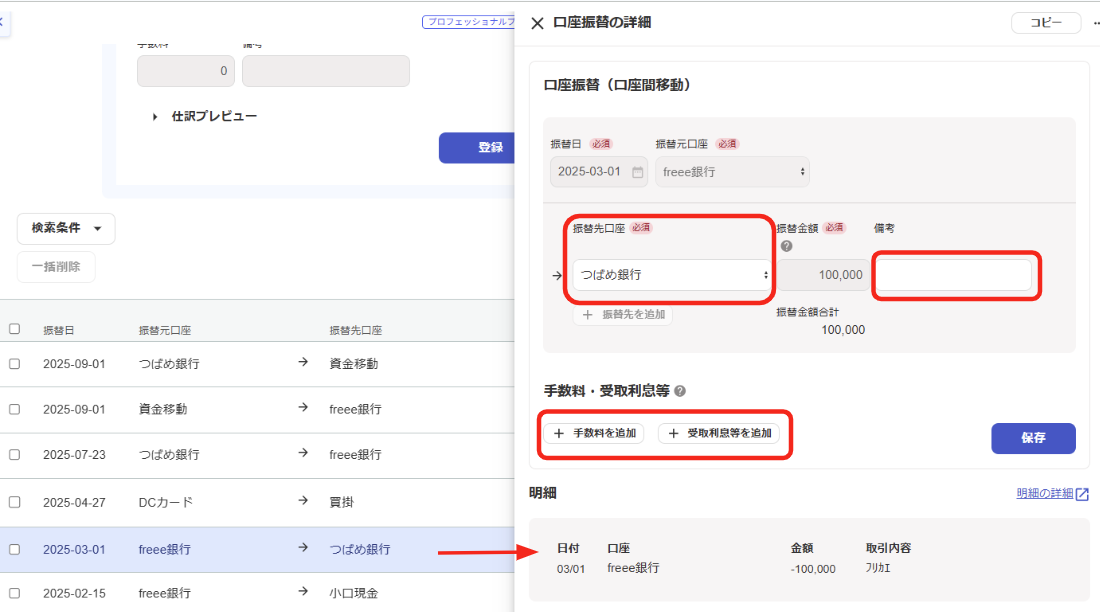Viewport: 1100px width, 612px height.
Task: Select the checkbox for the 2025-07-23 row
Action: coord(14,454)
